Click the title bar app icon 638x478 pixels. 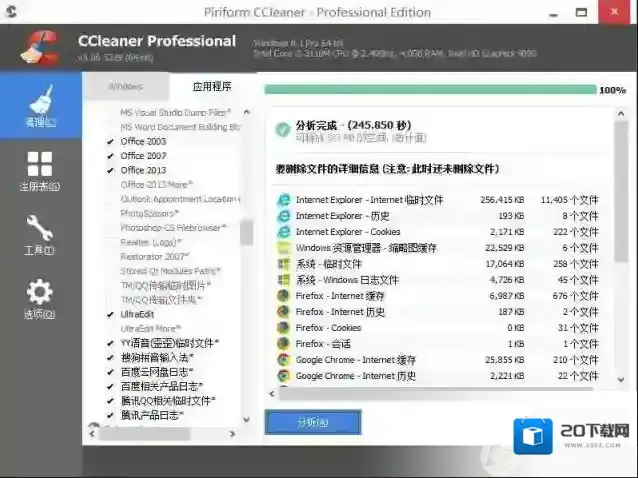[11, 12]
